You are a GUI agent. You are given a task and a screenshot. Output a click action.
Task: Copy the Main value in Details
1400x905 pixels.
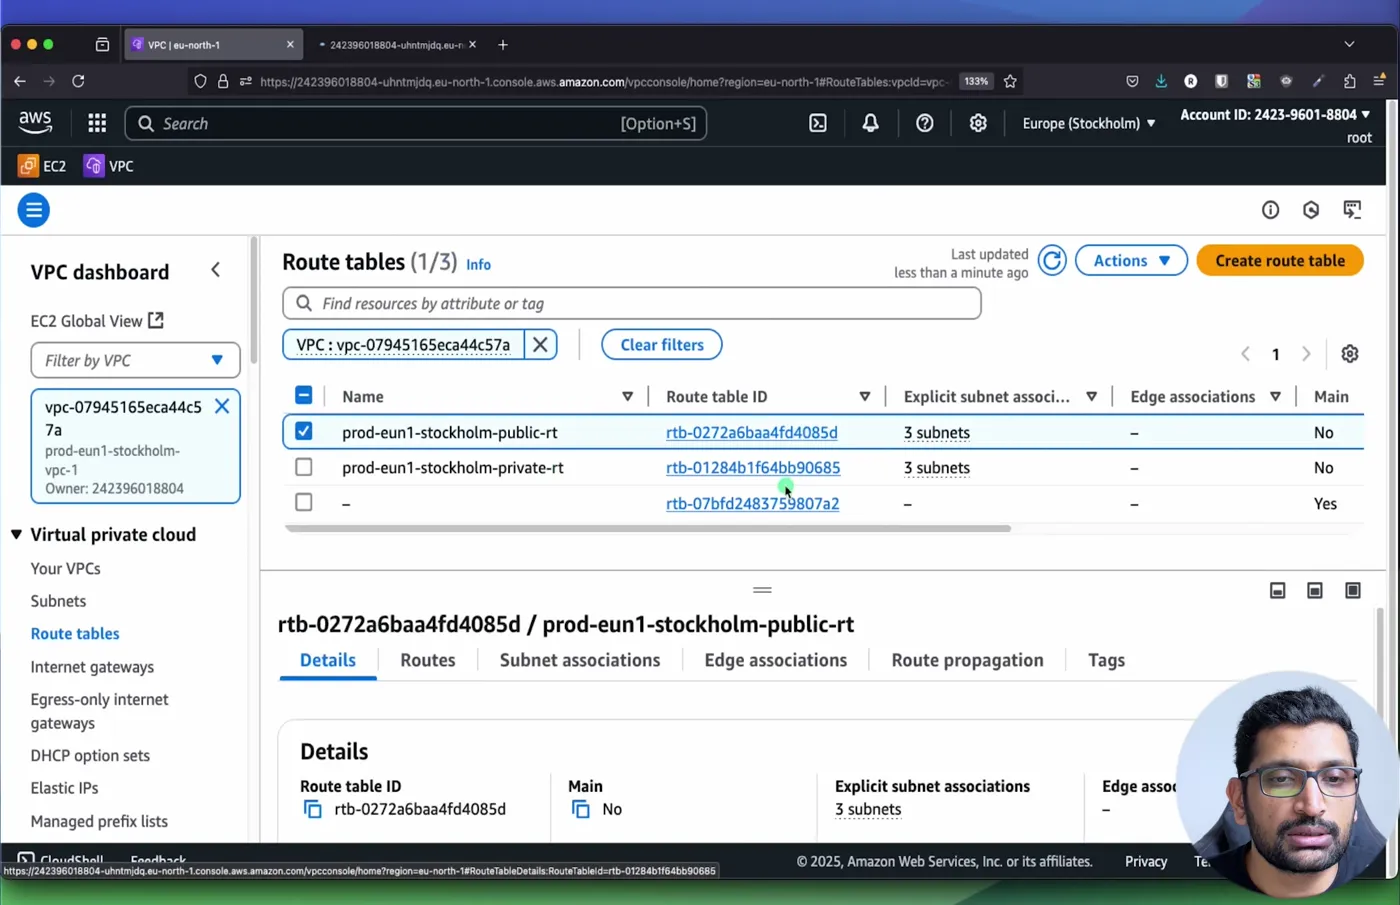[x=581, y=809]
